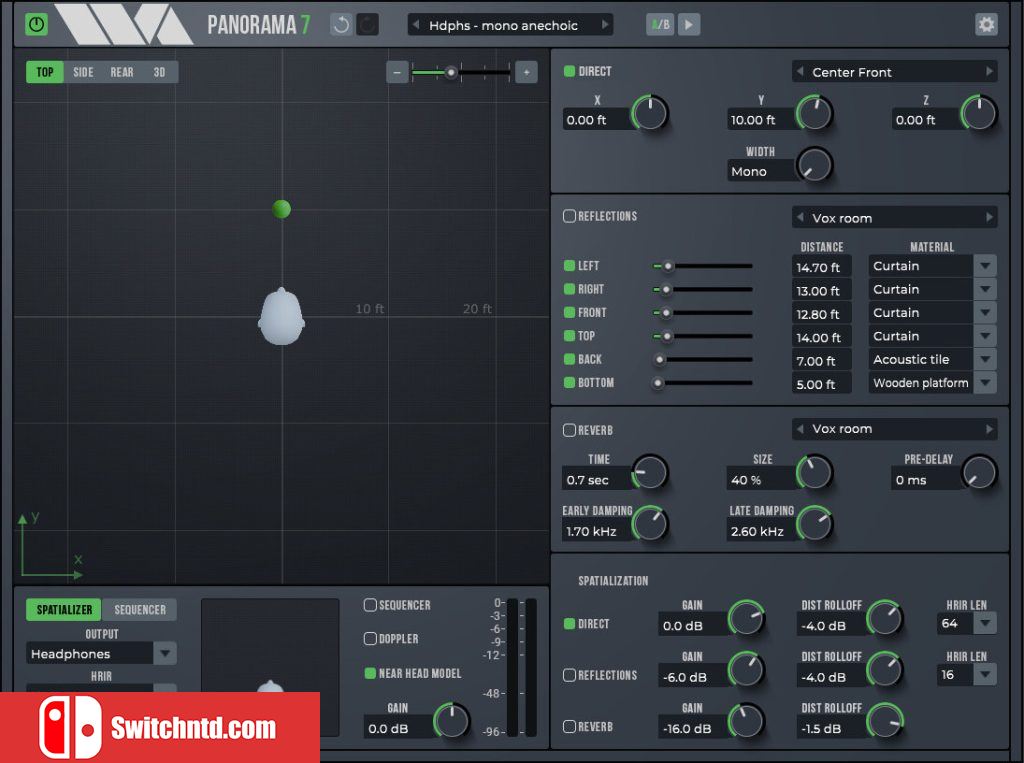This screenshot has width=1024, height=763.
Task: Open the settings gear
Action: click(986, 25)
